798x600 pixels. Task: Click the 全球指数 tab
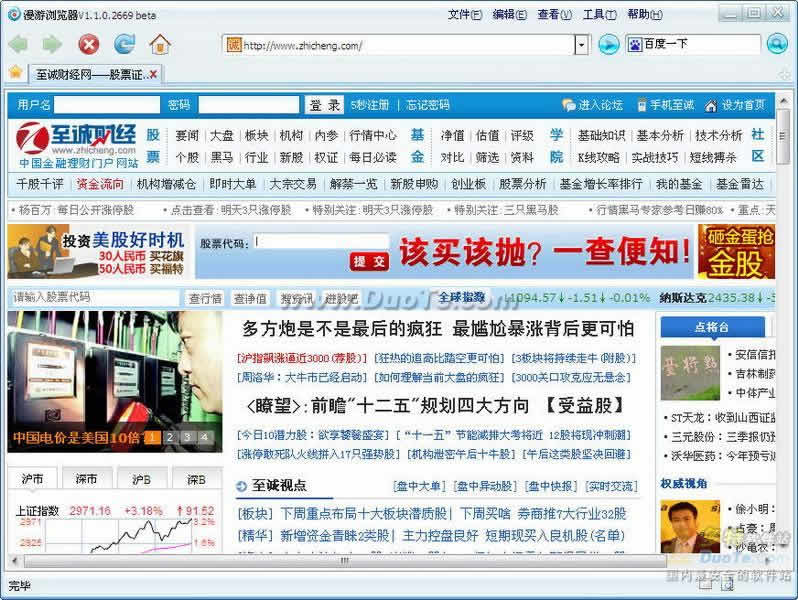pyautogui.click(x=462, y=297)
